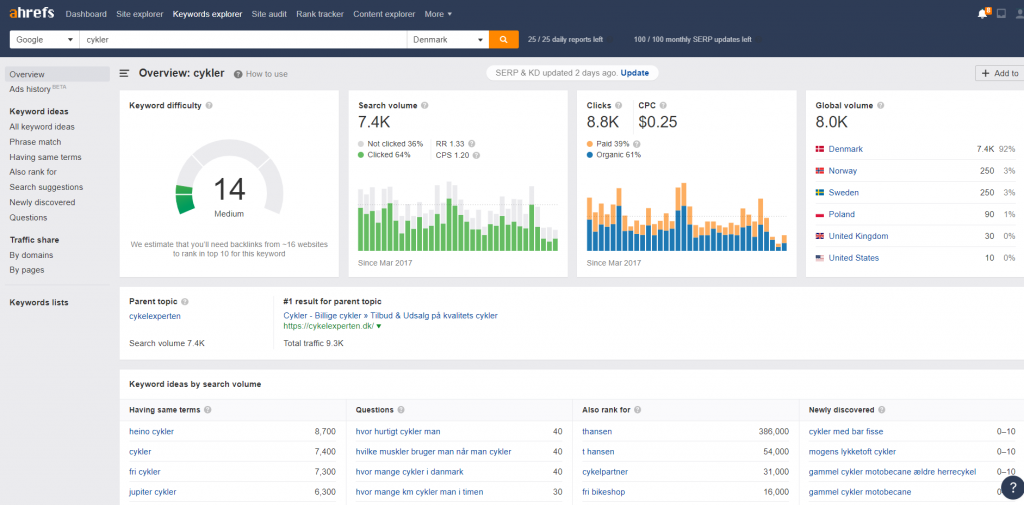
Task: Click the Add to button
Action: click(1000, 74)
